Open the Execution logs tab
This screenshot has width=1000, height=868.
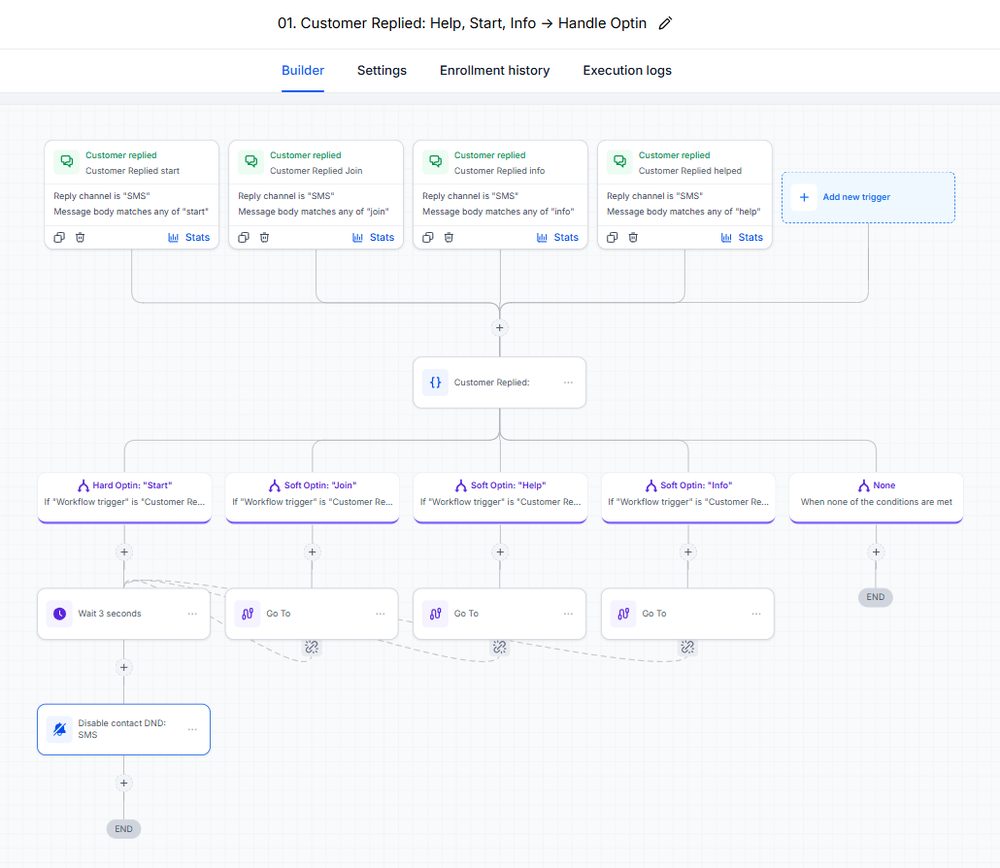coord(627,70)
